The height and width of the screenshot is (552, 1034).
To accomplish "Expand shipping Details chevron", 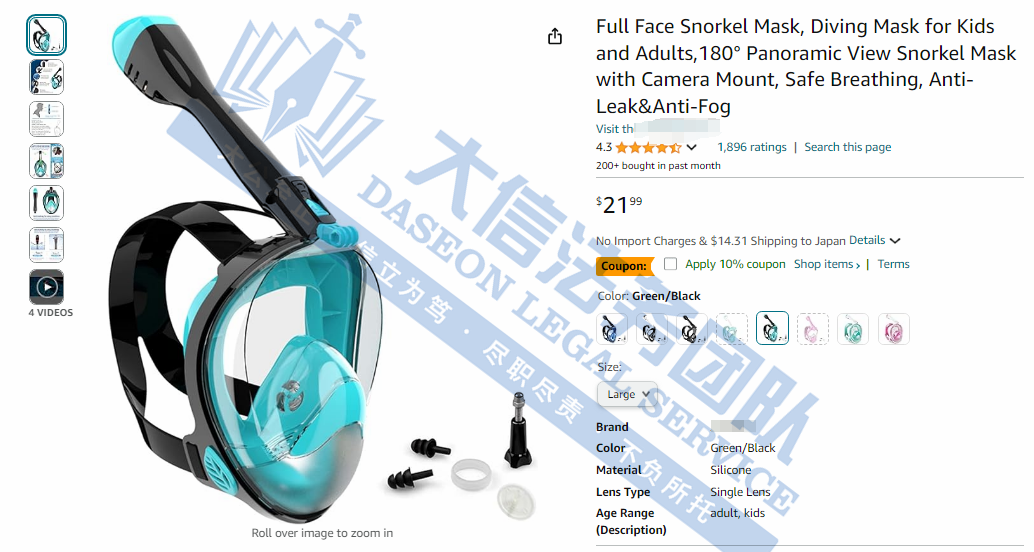I will [x=895, y=241].
